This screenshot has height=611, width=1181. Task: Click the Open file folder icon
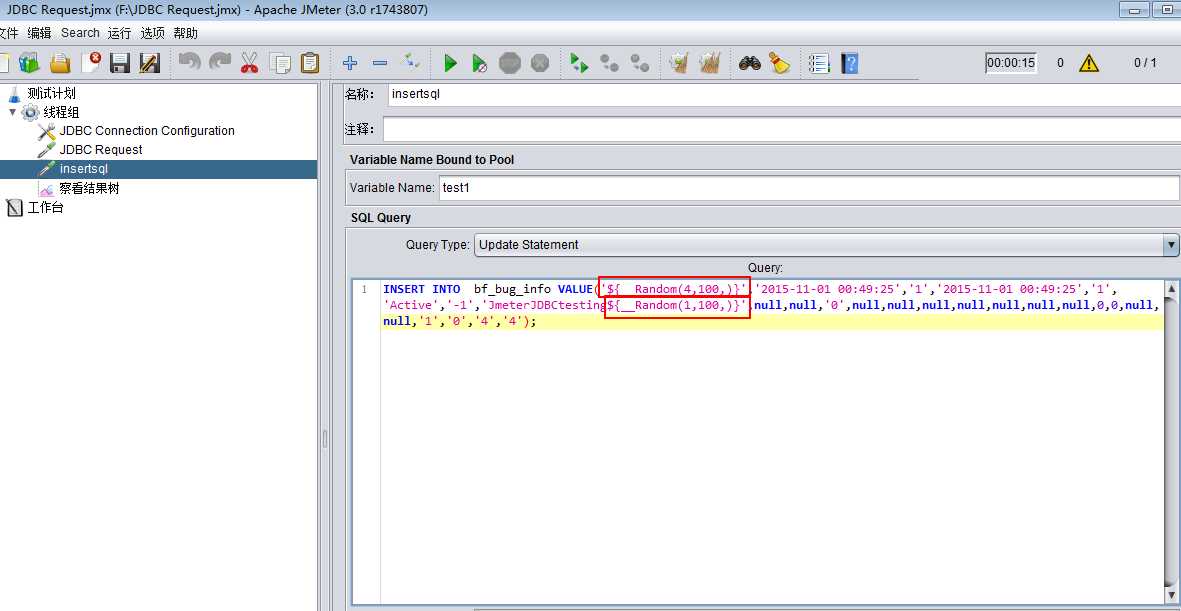coord(60,63)
